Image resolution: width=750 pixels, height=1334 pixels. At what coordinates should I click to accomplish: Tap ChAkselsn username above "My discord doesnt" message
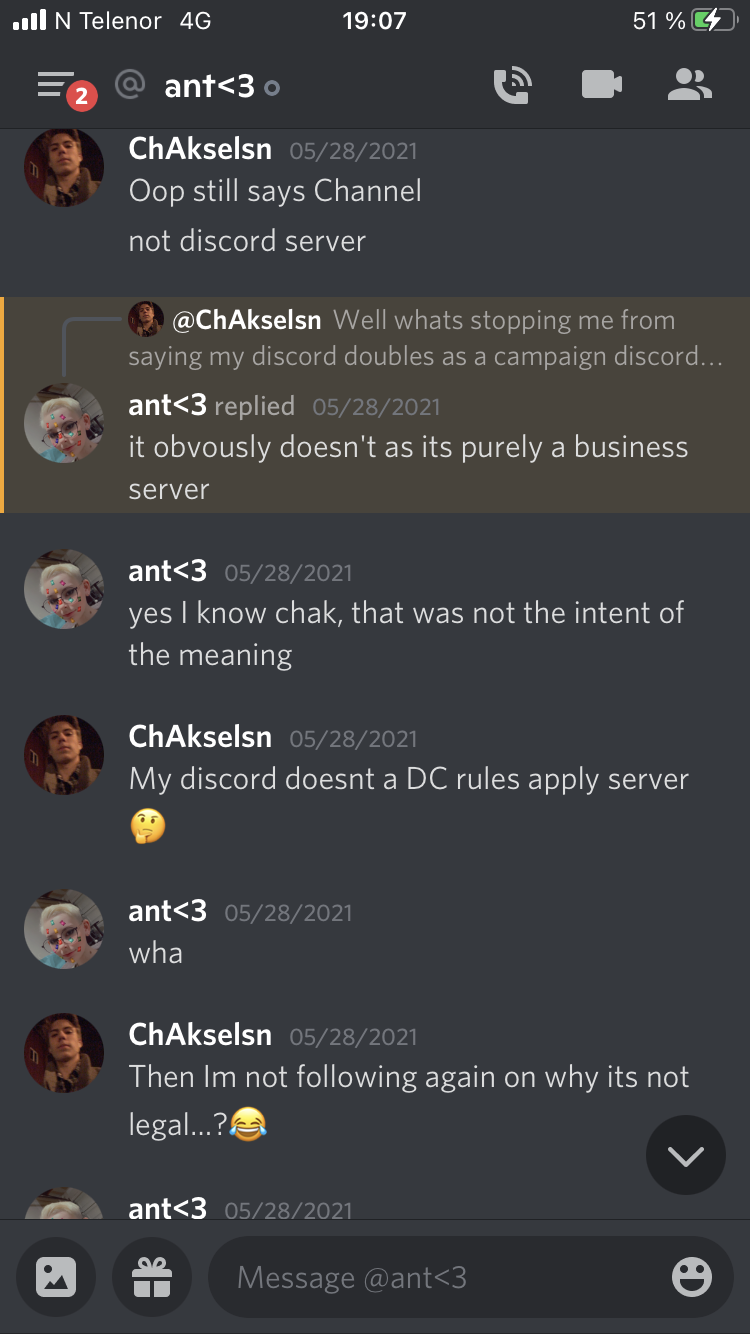(x=200, y=737)
